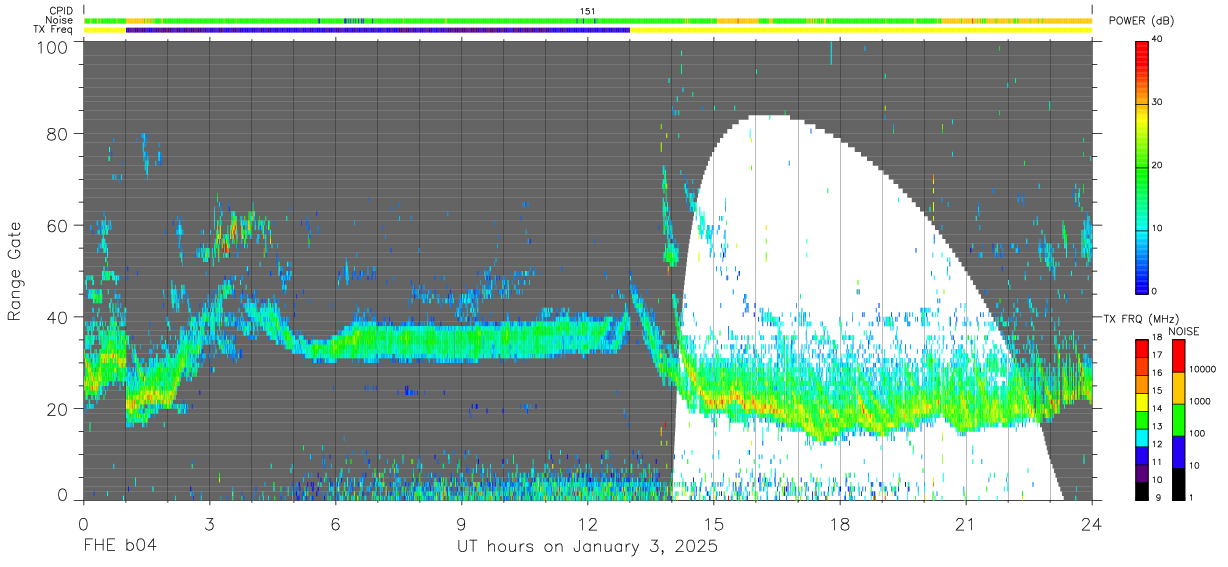Click the CPID value '151'
The image size is (1228, 567).
coord(588,11)
